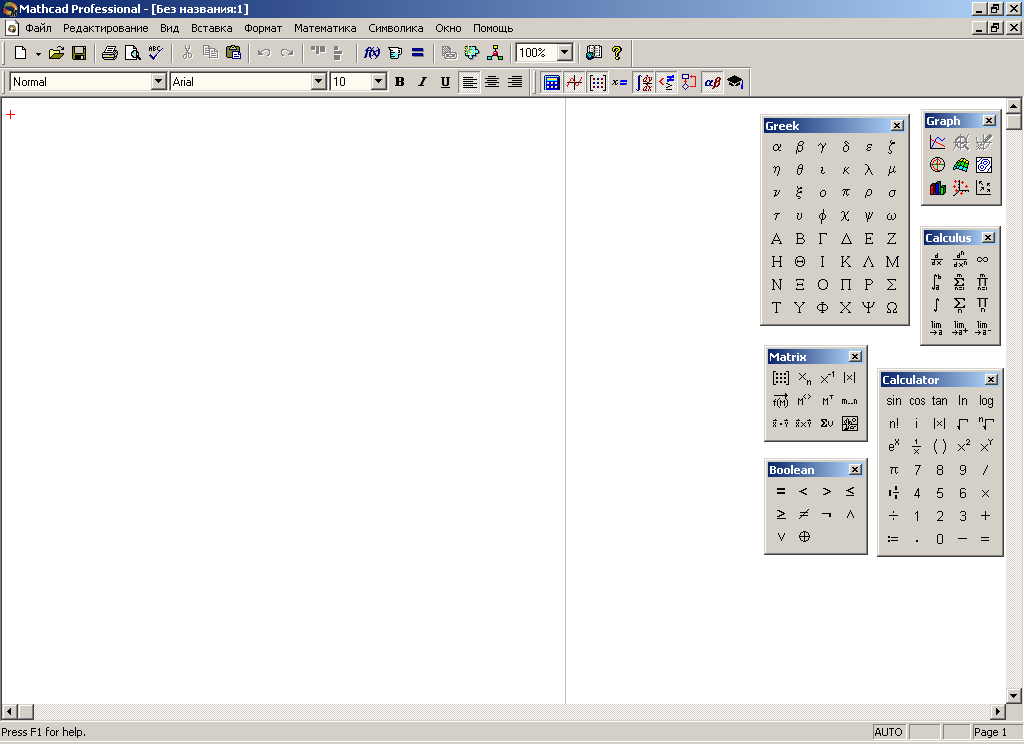This screenshot has width=1024, height=744.
Task: Open the Normal style dropdown
Action: coord(159,82)
